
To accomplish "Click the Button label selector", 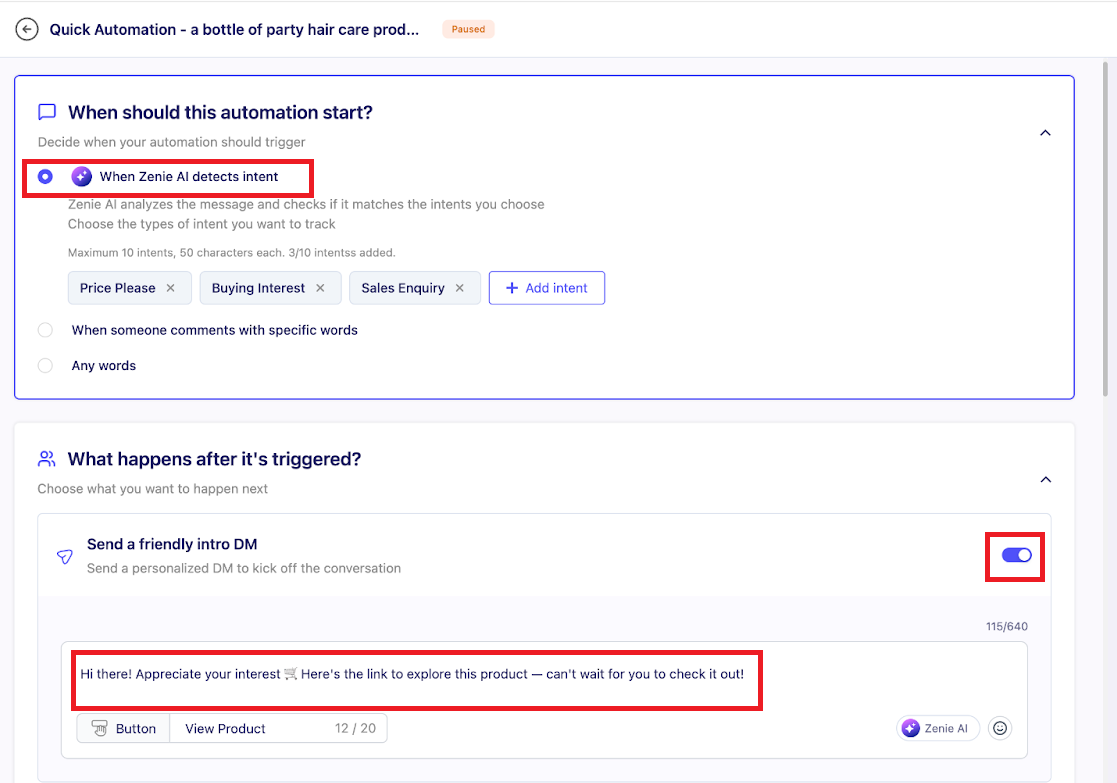I will tap(123, 729).
